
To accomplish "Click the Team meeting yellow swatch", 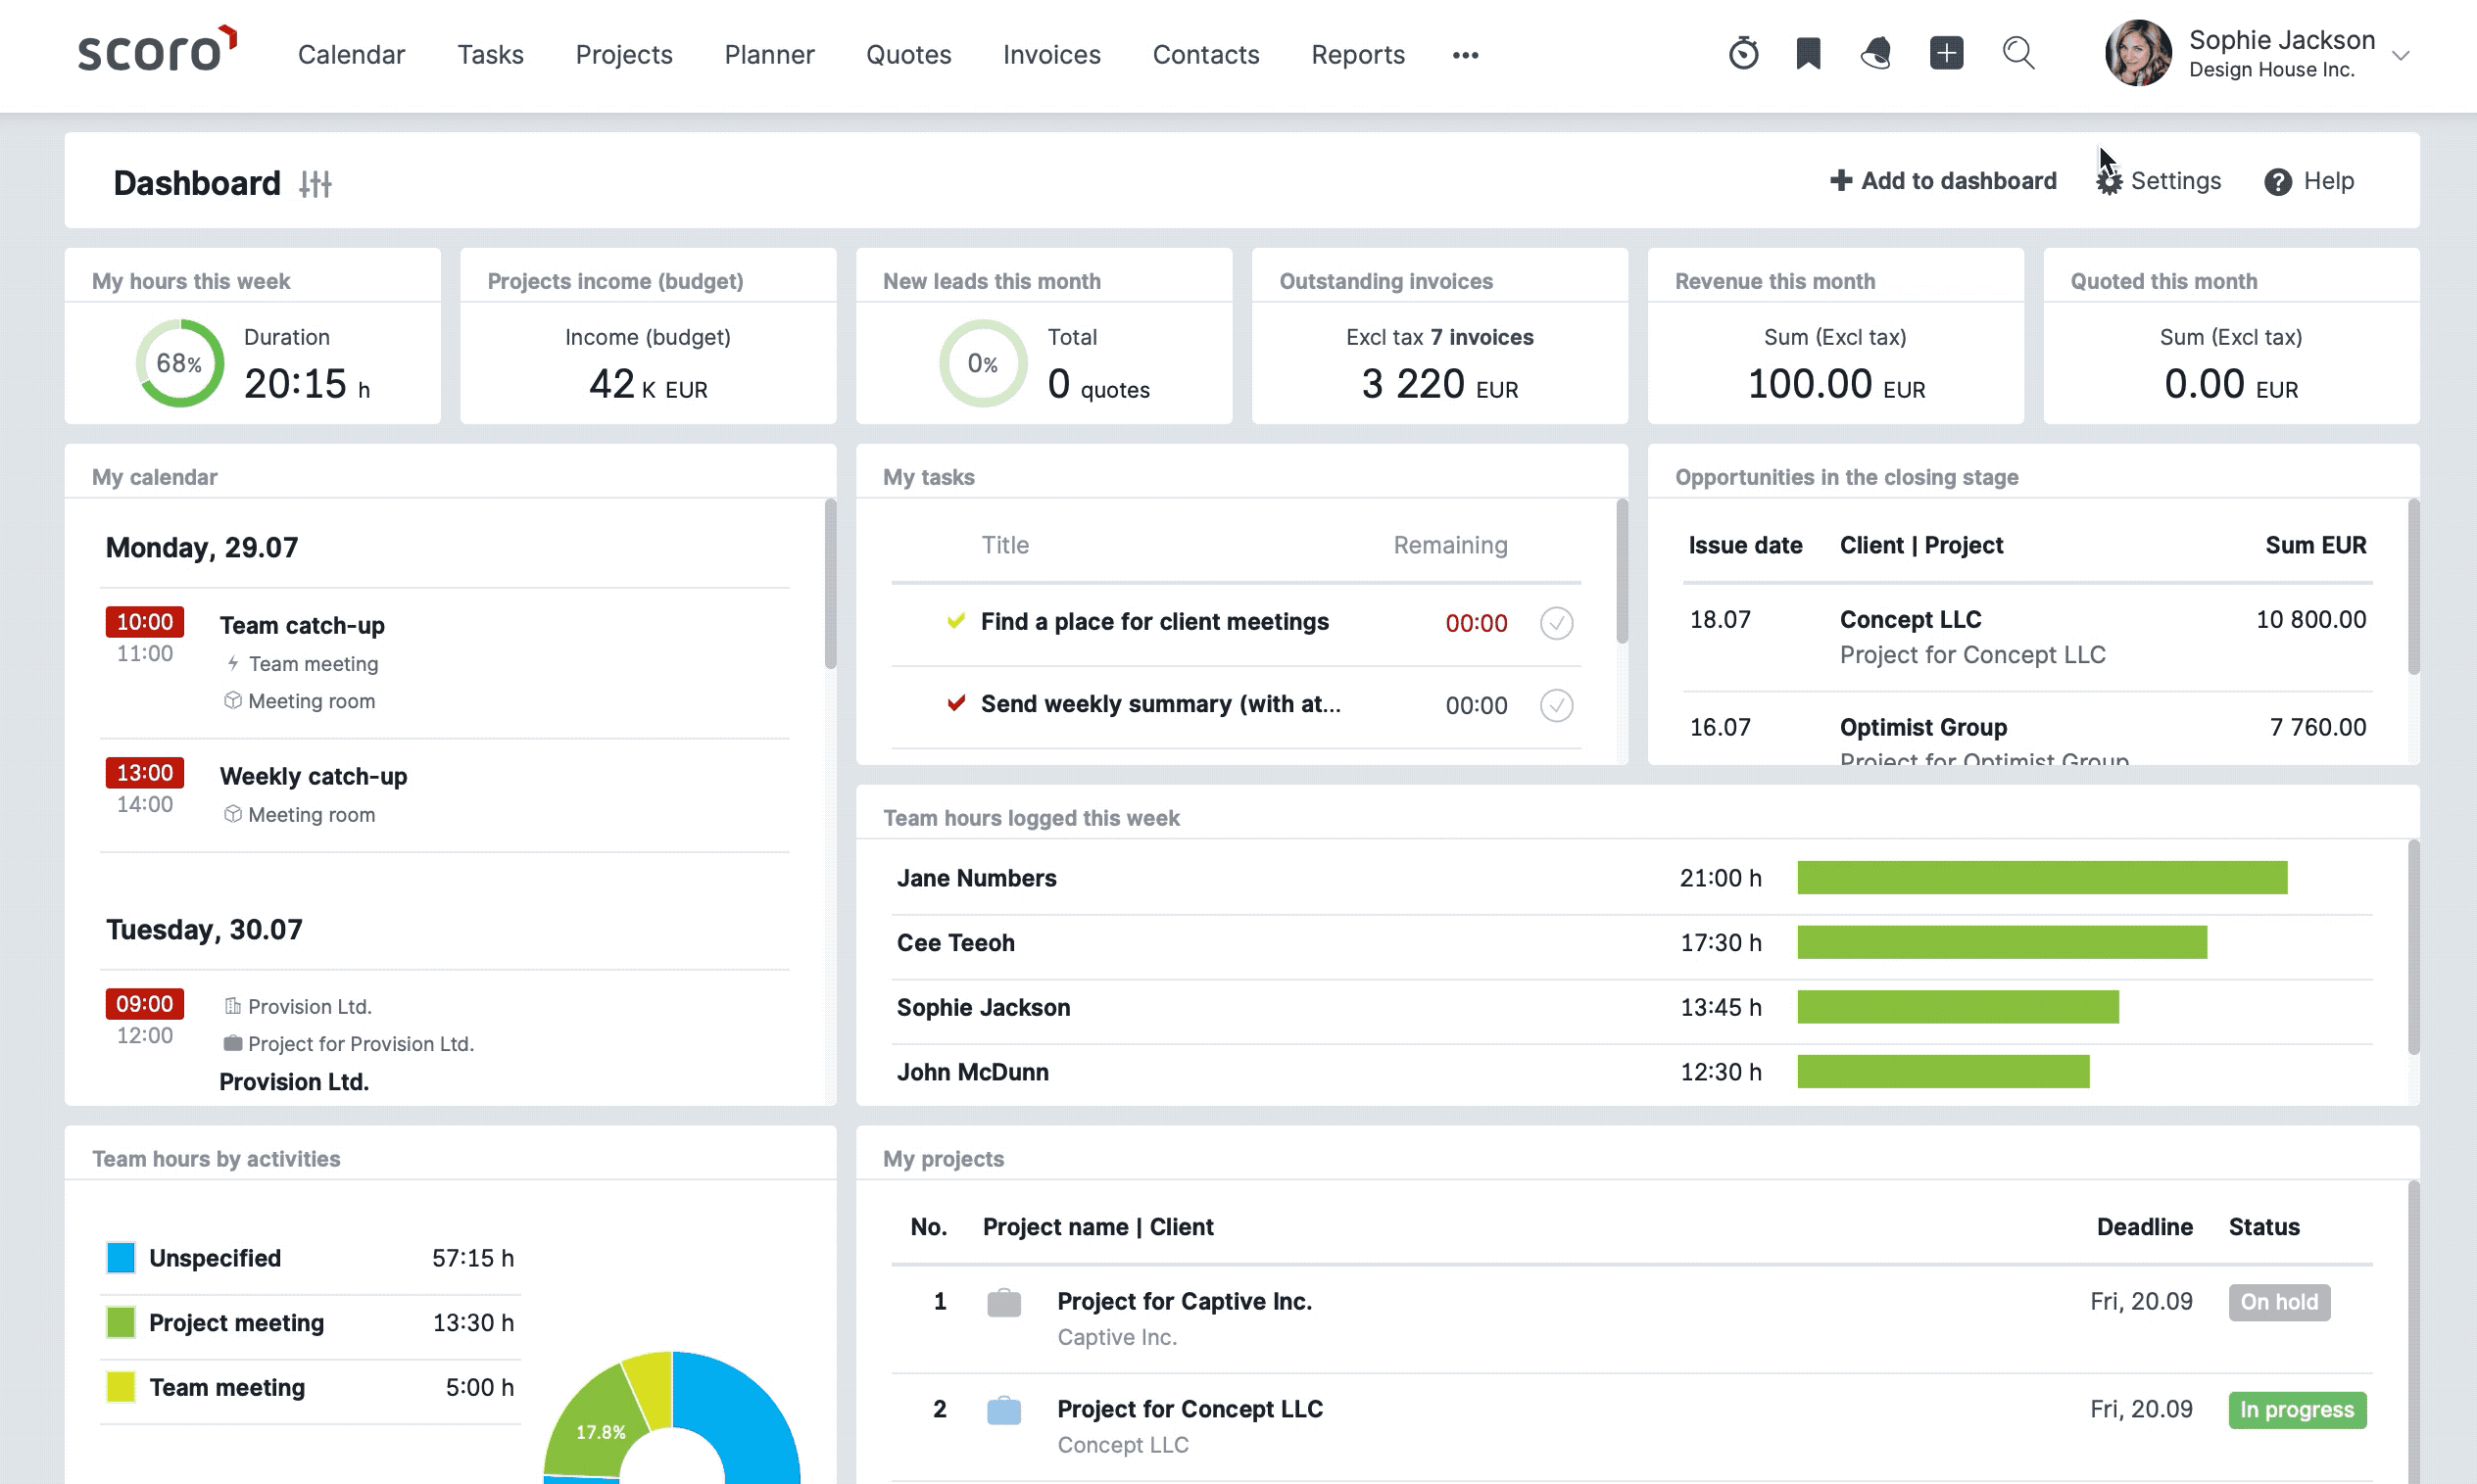I will click(121, 1387).
